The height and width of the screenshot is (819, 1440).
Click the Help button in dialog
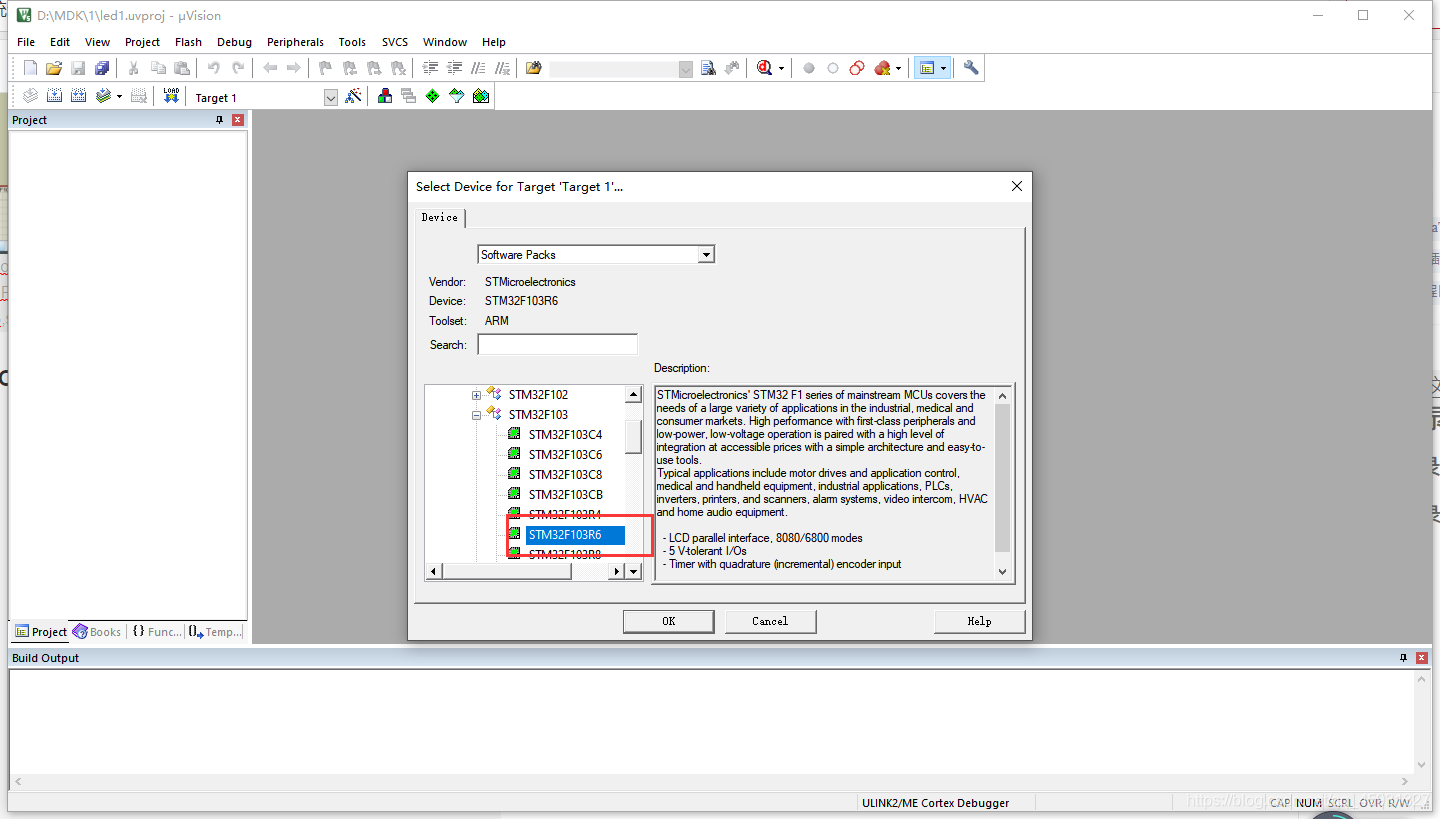tap(979, 621)
